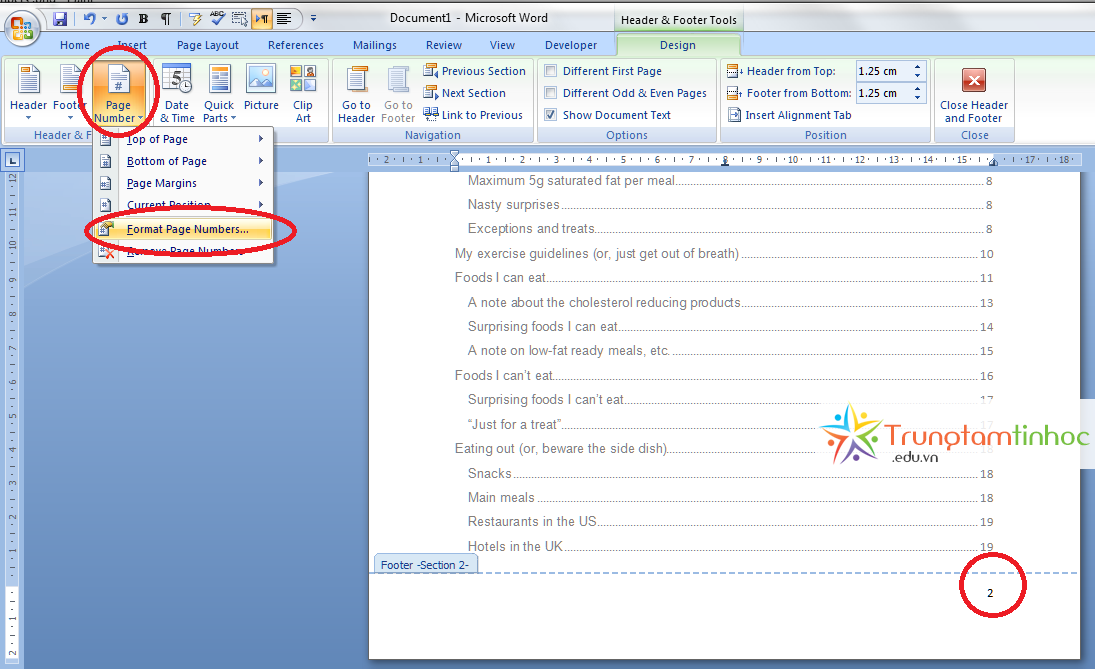
Task: Click the tab selector at the ruler corner
Action: click(x=13, y=161)
